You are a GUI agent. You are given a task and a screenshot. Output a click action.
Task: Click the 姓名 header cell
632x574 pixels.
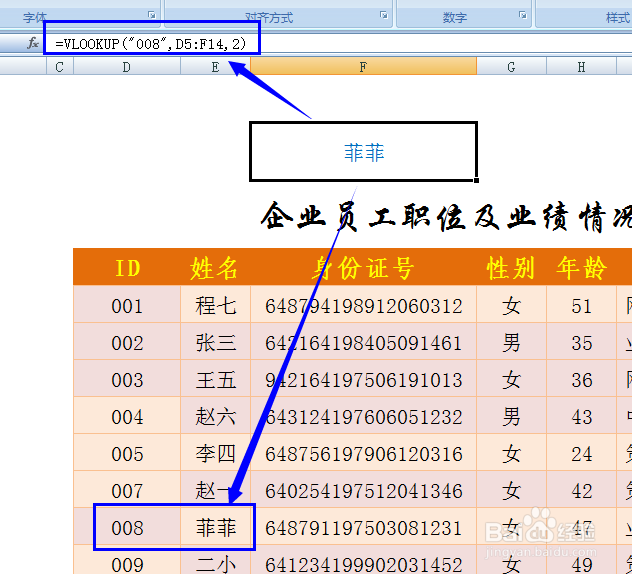[215, 267]
